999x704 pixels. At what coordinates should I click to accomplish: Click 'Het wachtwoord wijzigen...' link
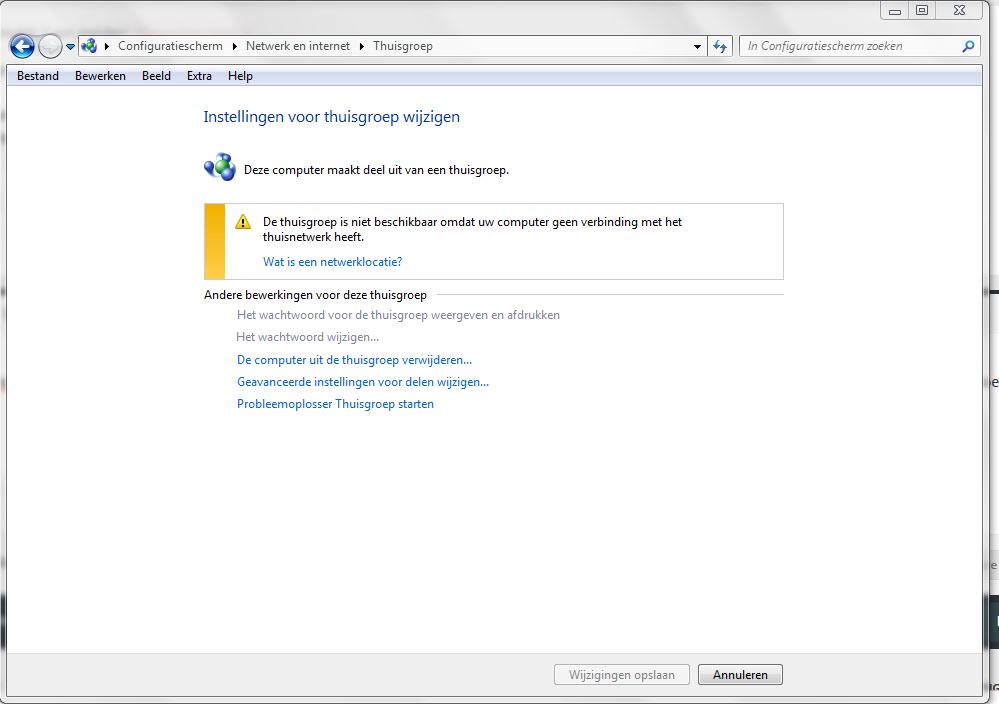(308, 337)
